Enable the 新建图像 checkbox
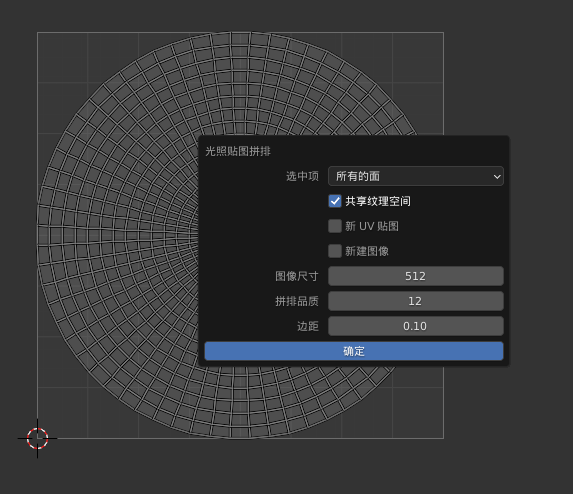Viewport: 573px width, 494px height. click(335, 251)
